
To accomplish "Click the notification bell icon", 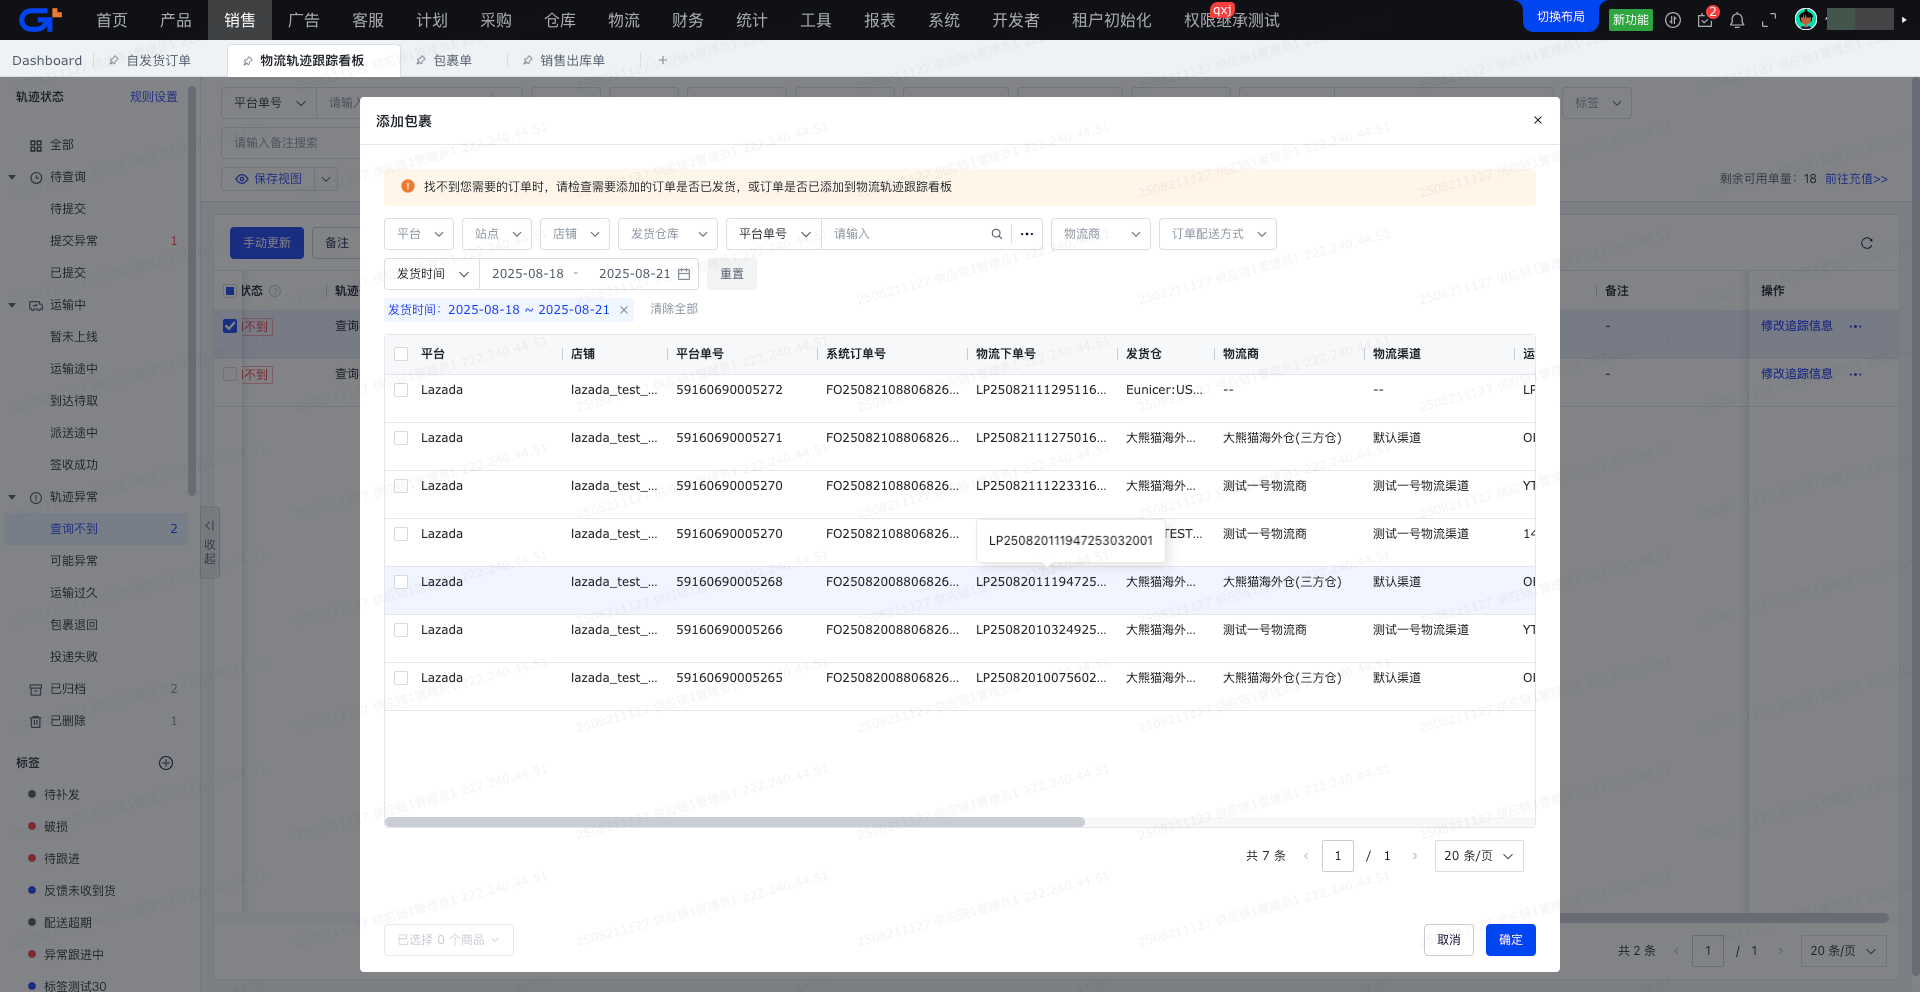I will point(1737,20).
